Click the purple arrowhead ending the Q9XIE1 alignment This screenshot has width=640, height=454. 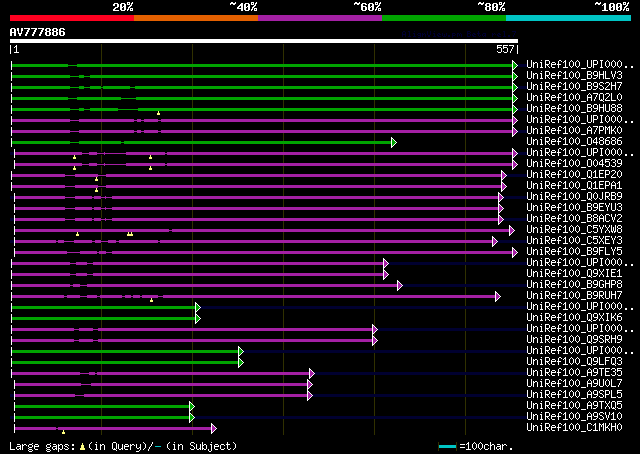coord(386,274)
